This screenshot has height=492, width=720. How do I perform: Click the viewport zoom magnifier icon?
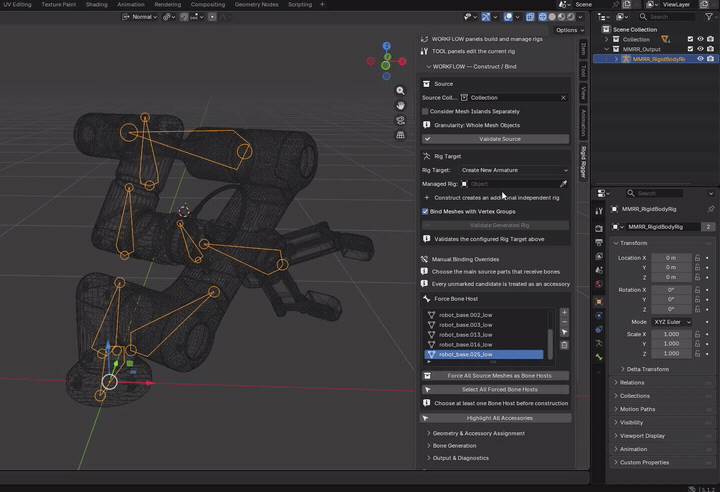(x=400, y=91)
